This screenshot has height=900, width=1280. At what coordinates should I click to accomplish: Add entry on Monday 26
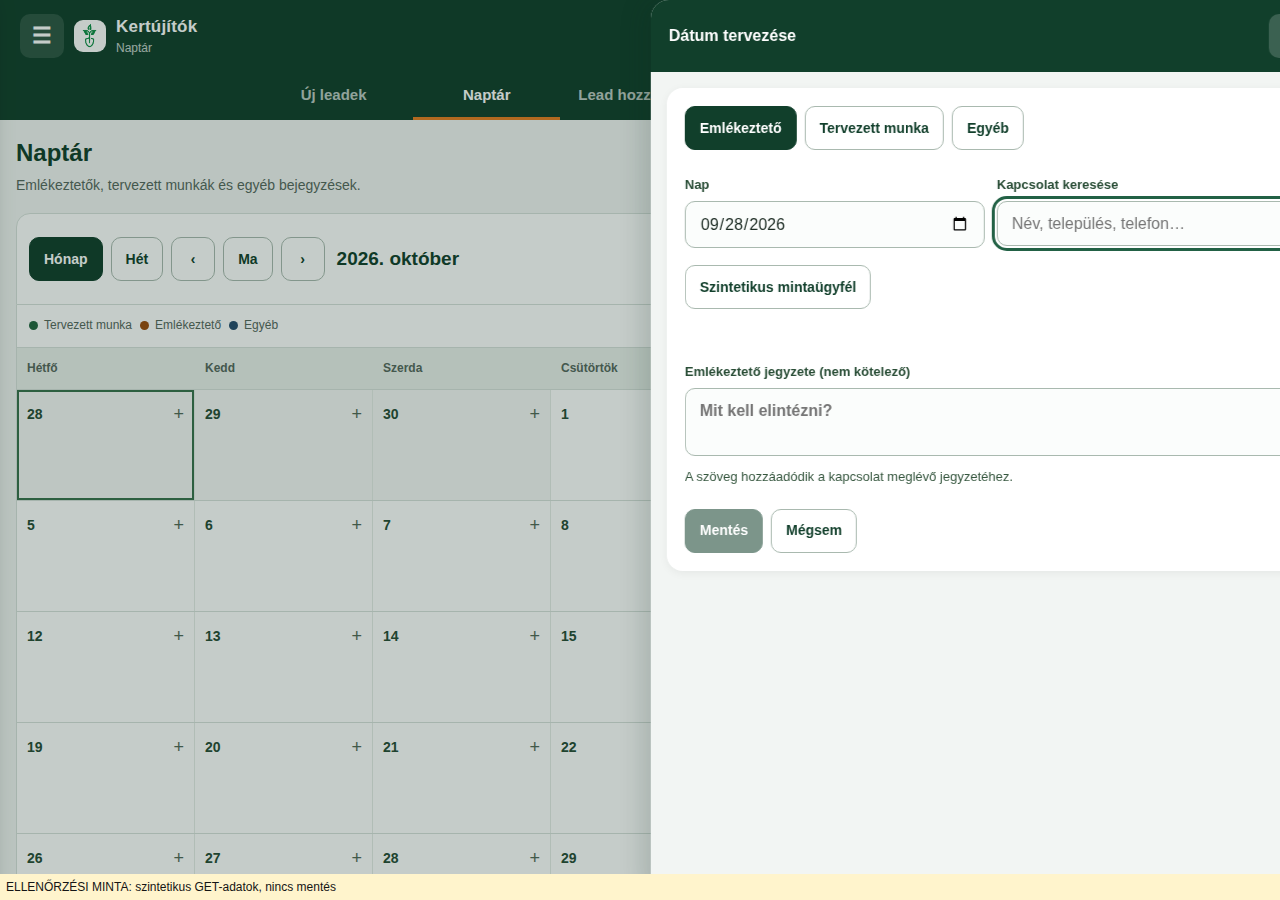179,857
